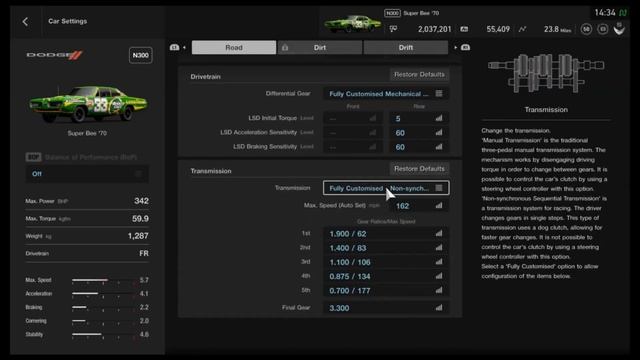Screen dimensions: 640x360
Task: Click the L1 previous sheet icon
Action: [174, 47]
